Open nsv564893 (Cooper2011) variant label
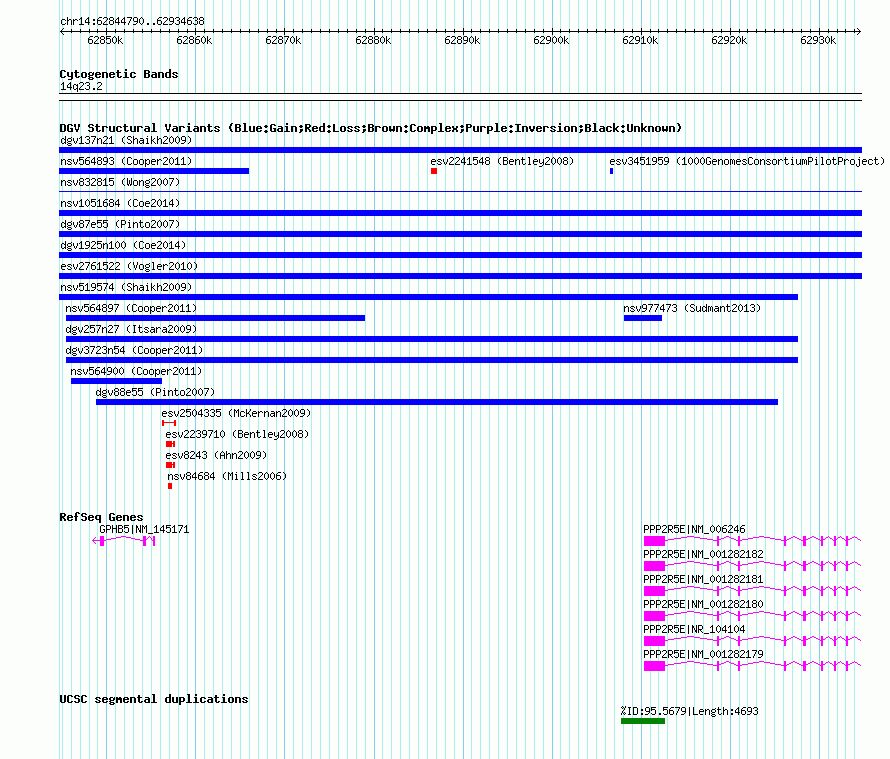The image size is (890, 759). (x=126, y=161)
